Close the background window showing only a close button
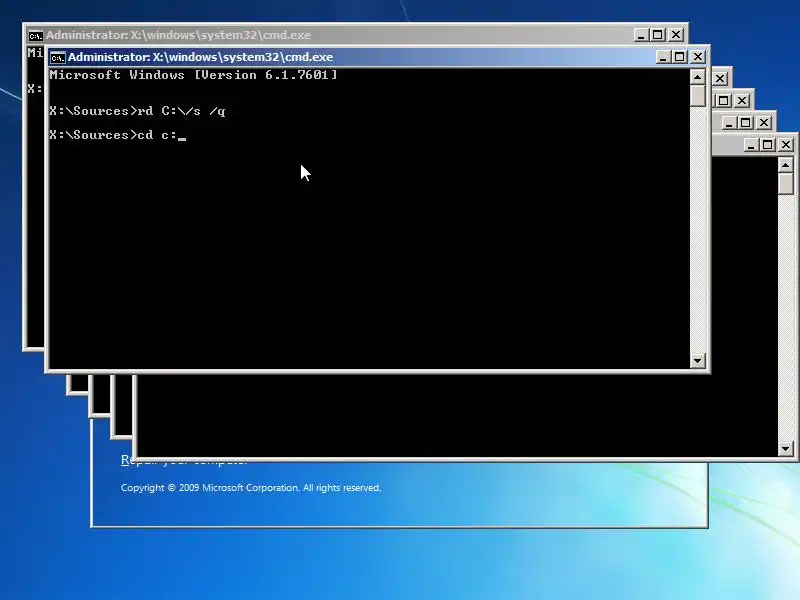The width and height of the screenshot is (800, 600). click(720, 79)
